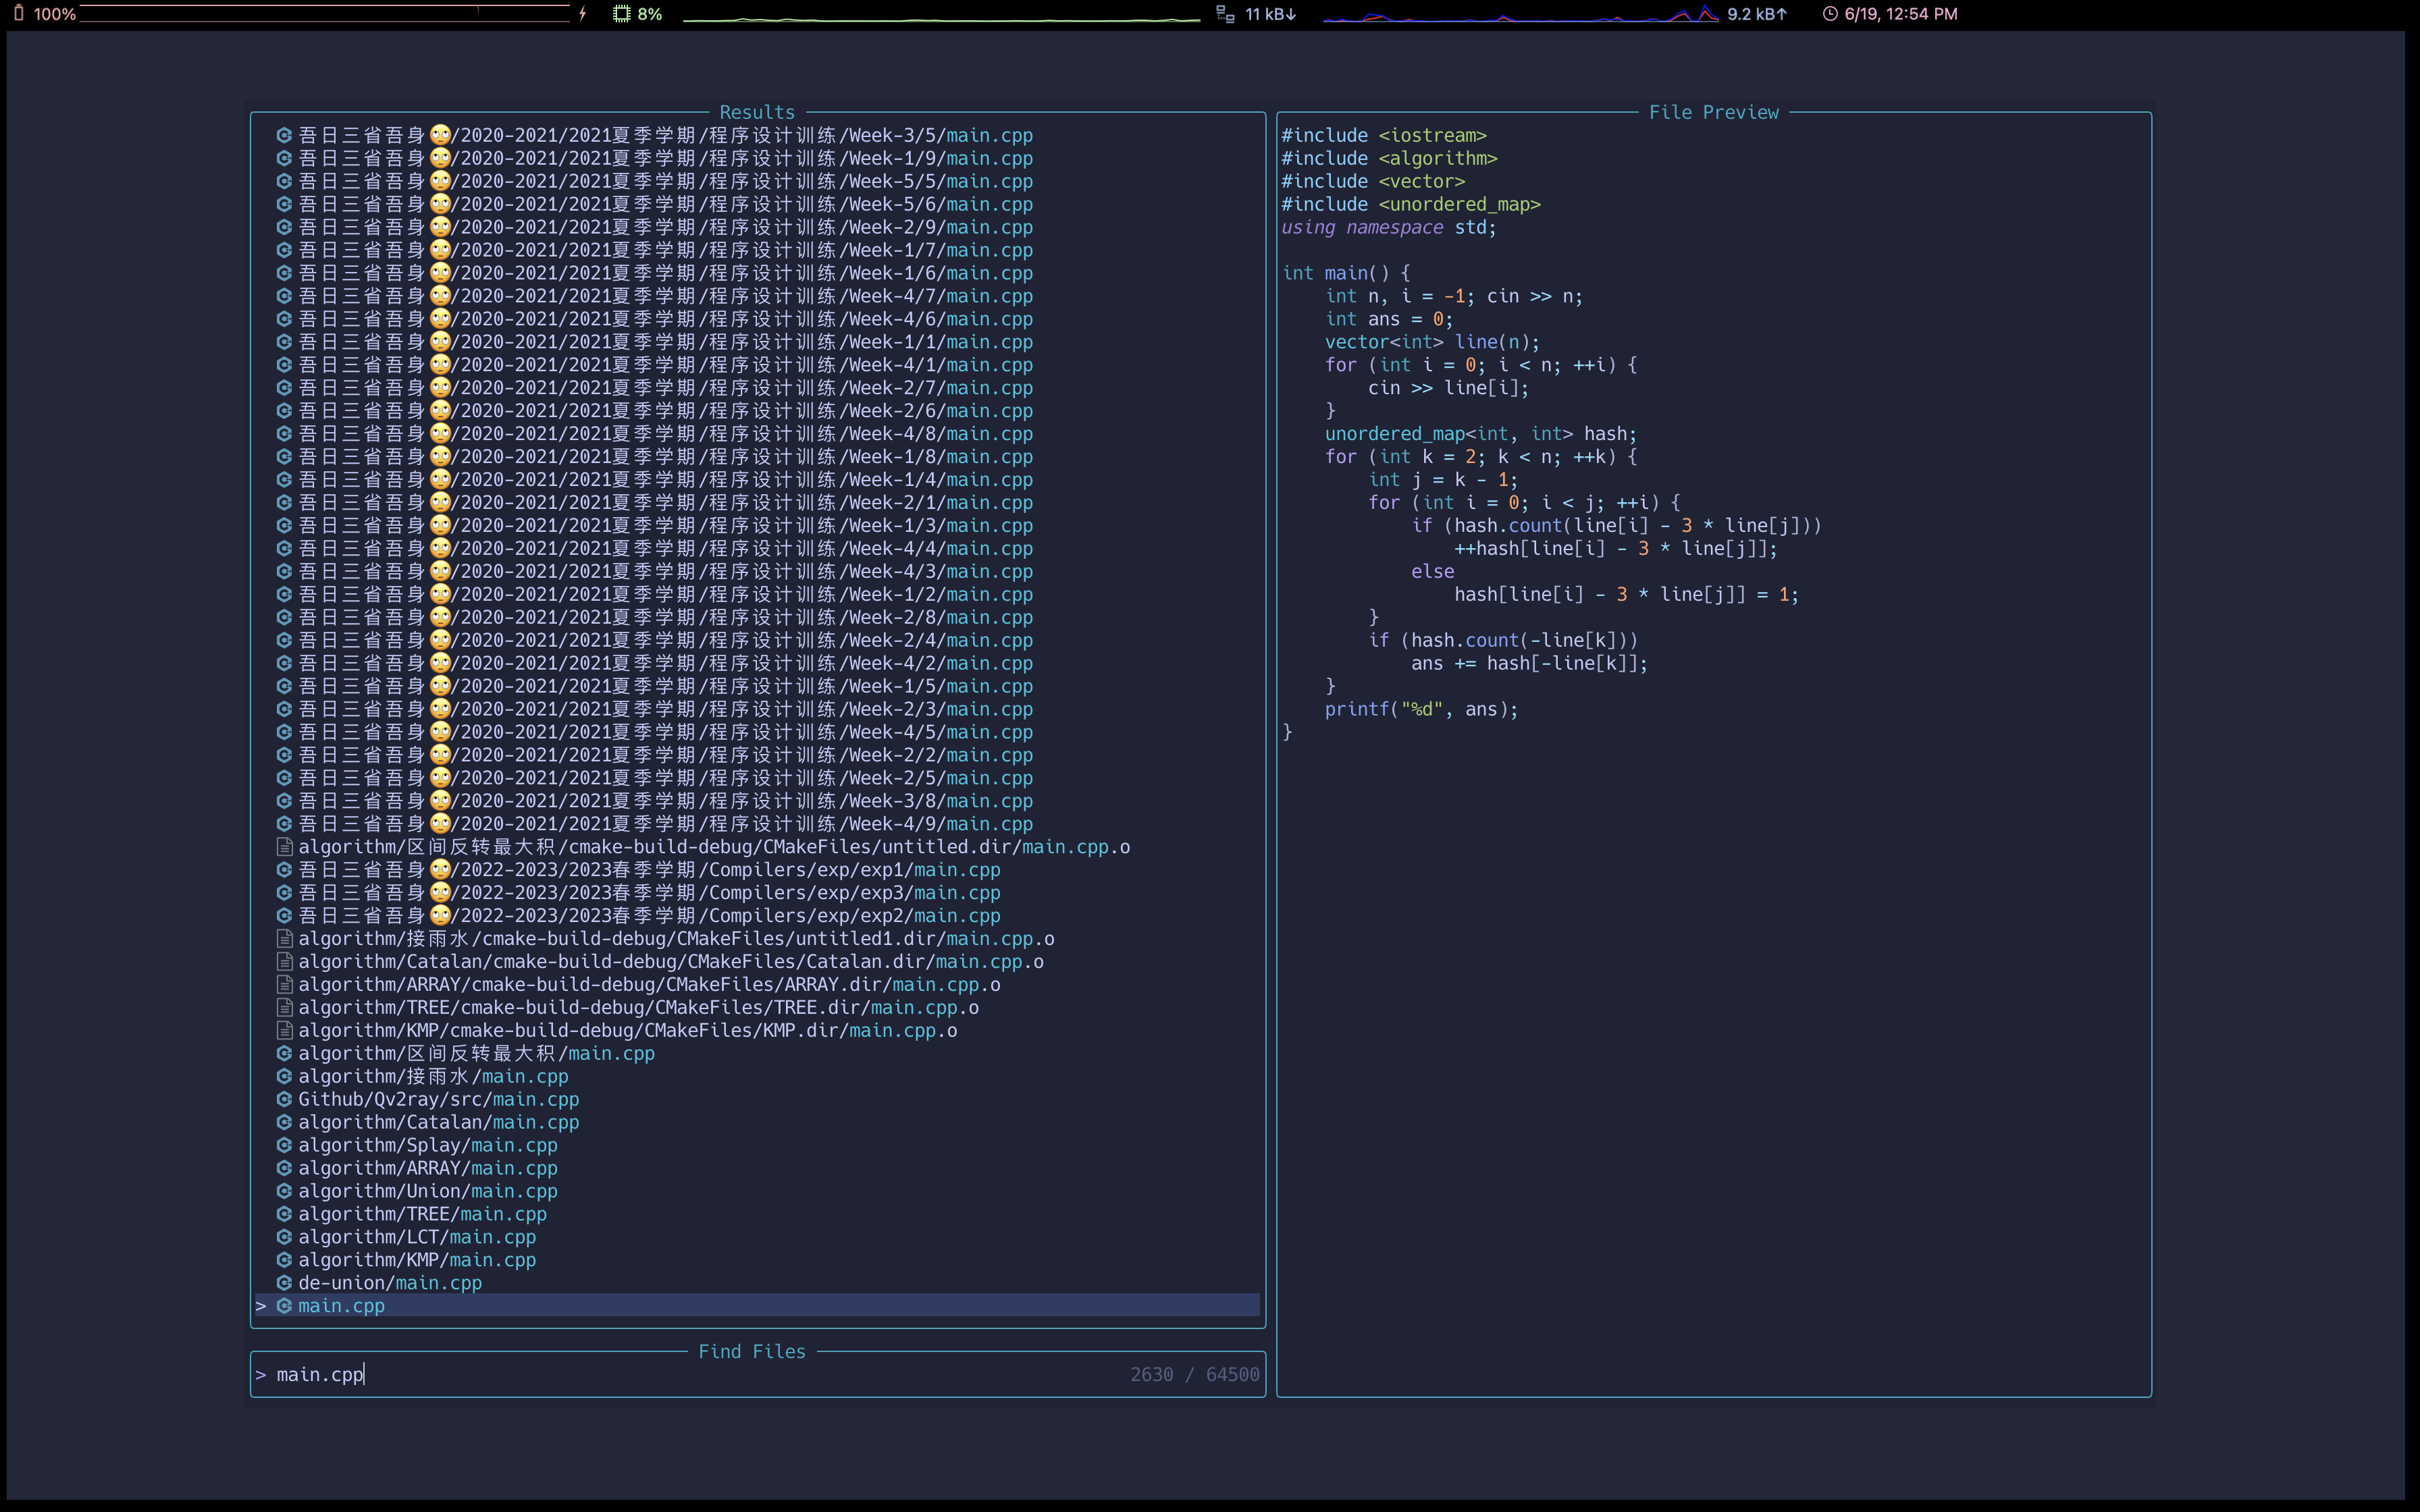Select the algorithm/区间反转最大积/main.cpp result
The width and height of the screenshot is (2420, 1512).
tap(758, 1054)
